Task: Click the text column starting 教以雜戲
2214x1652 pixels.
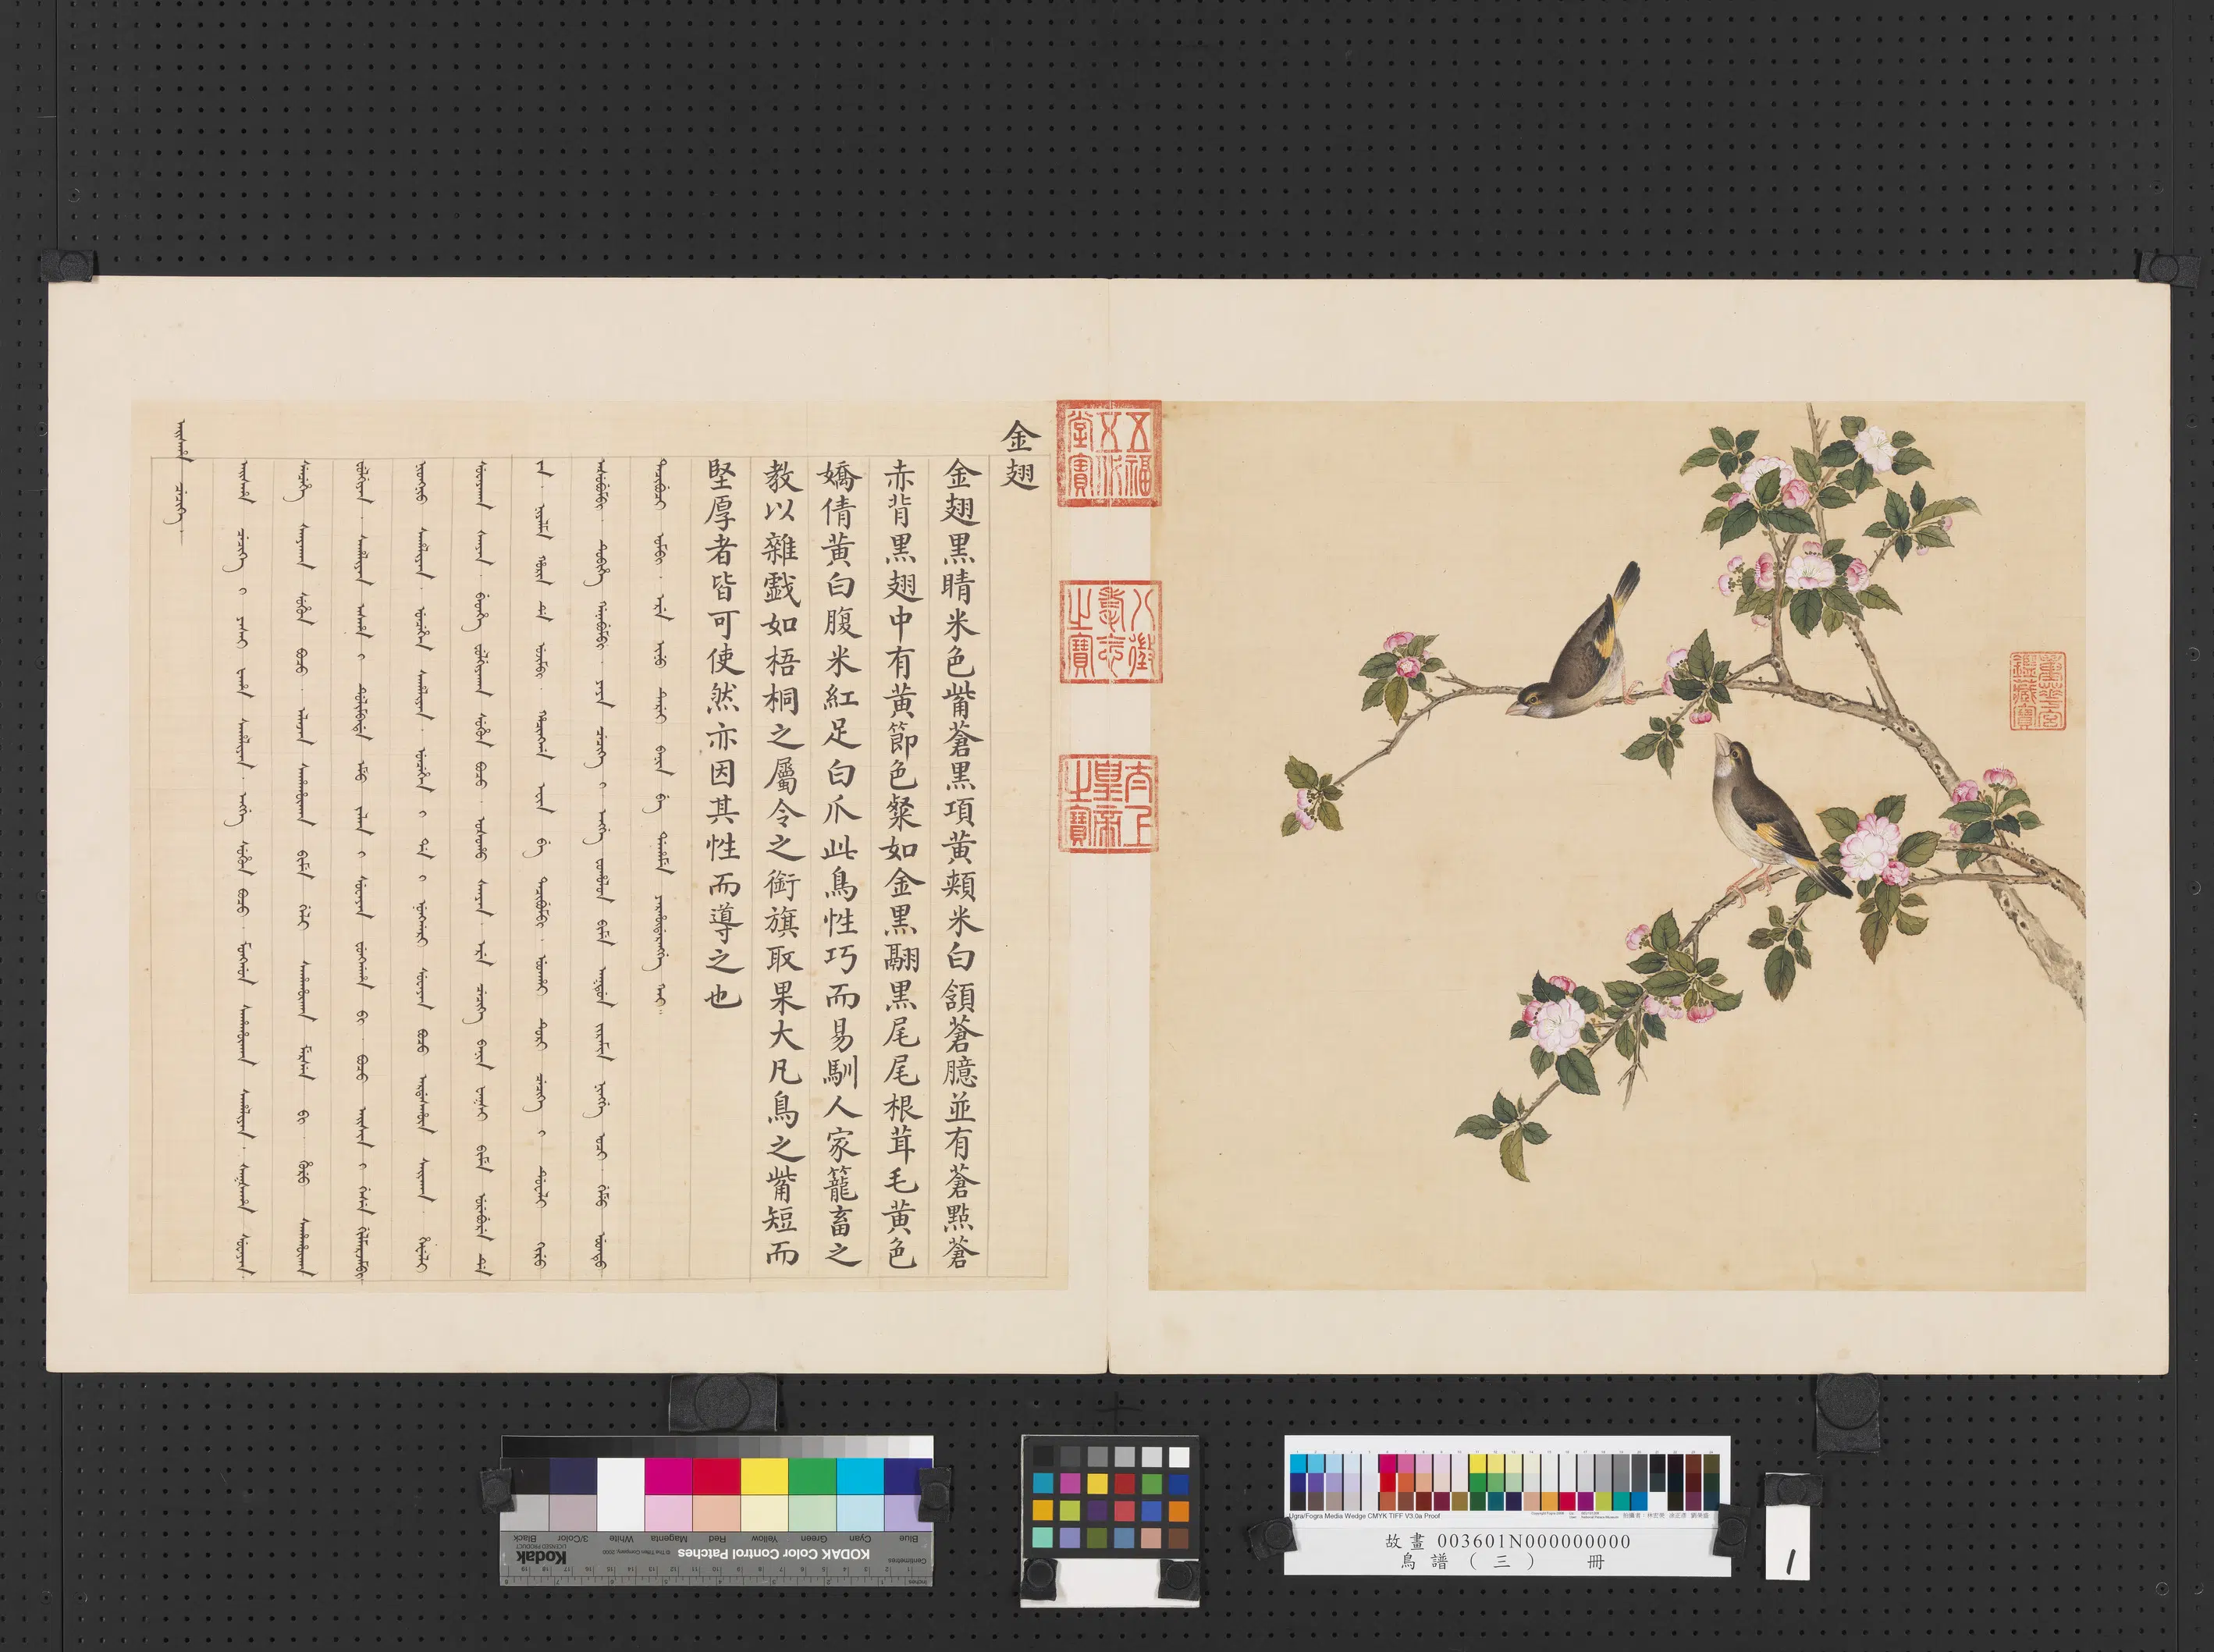Action: (x=781, y=863)
